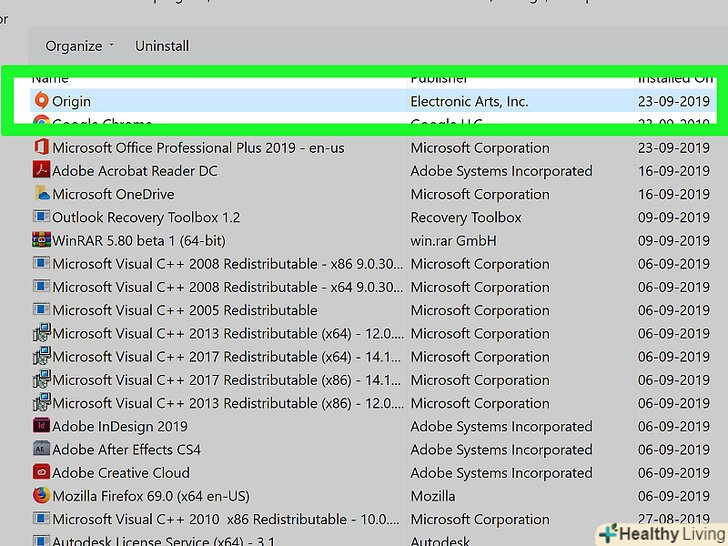Click the Microsoft OneDrive cloud icon
Viewport: 728px width, 546px height.
41,194
